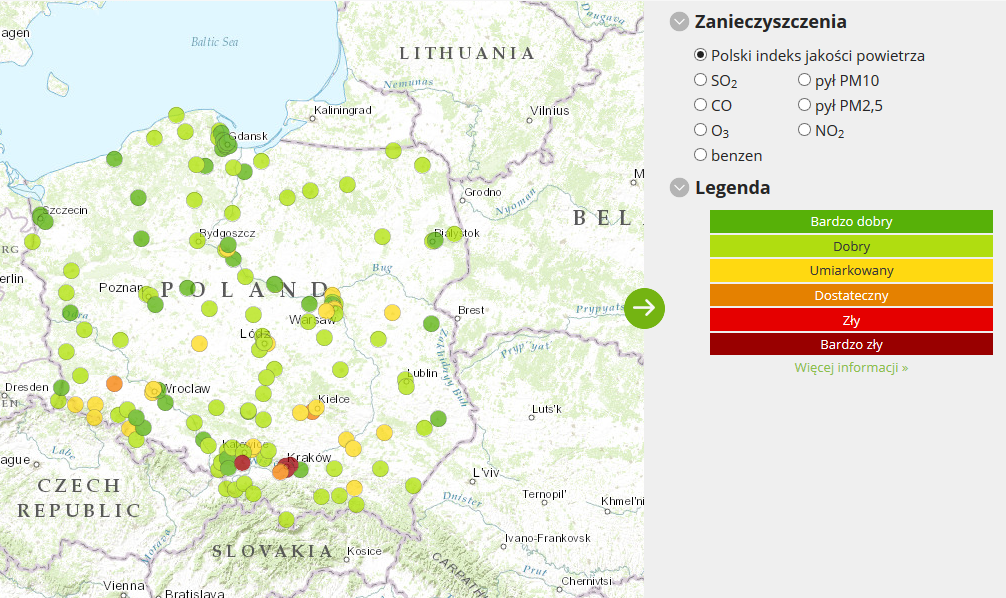Enable the NO2 pollutant option
Image resolution: width=1006 pixels, height=598 pixels.
point(804,129)
